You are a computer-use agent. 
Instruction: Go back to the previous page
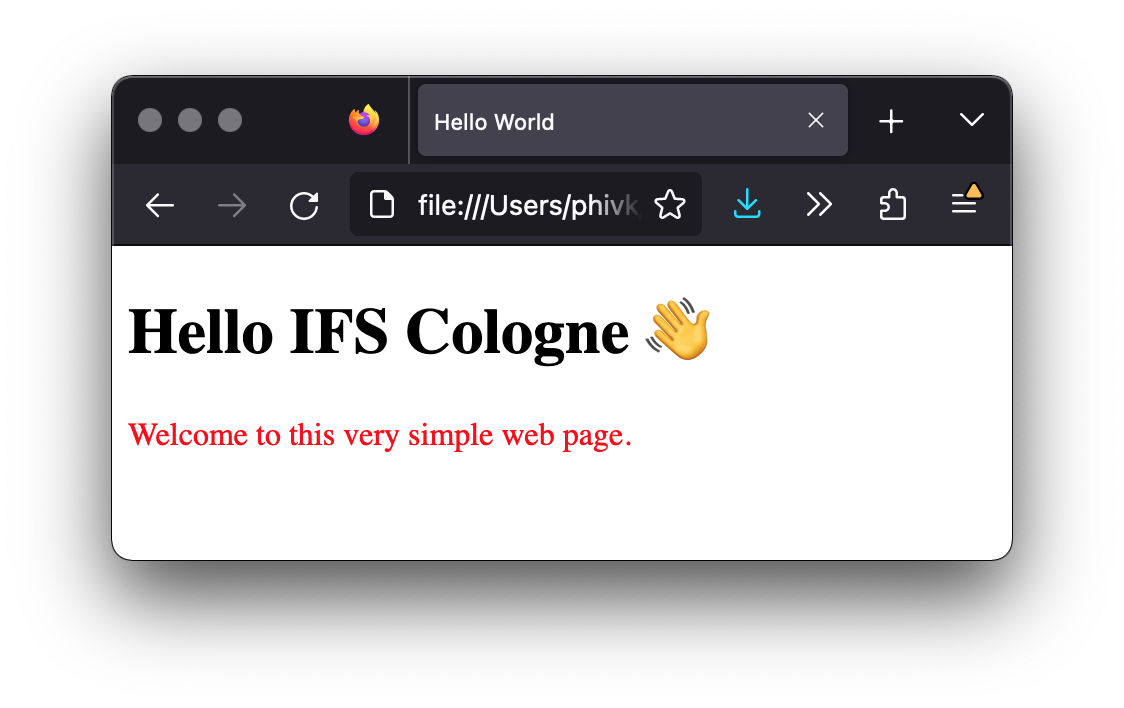click(x=159, y=206)
